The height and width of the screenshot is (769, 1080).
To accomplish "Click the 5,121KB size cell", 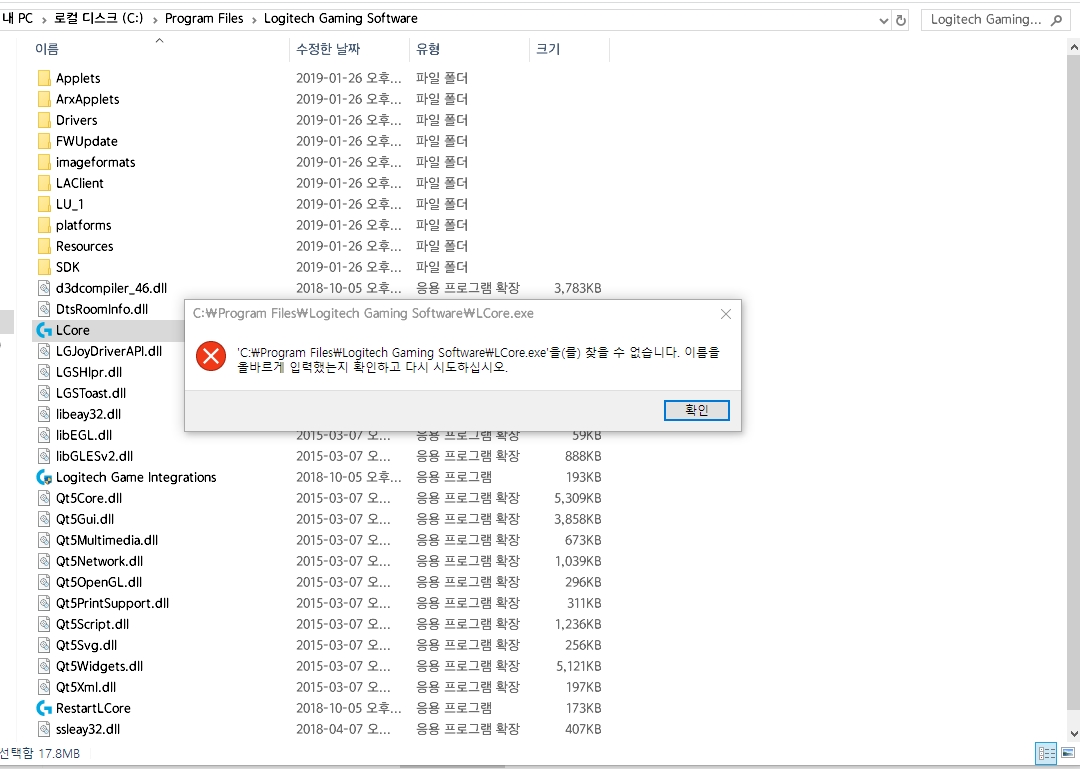I will coord(579,666).
